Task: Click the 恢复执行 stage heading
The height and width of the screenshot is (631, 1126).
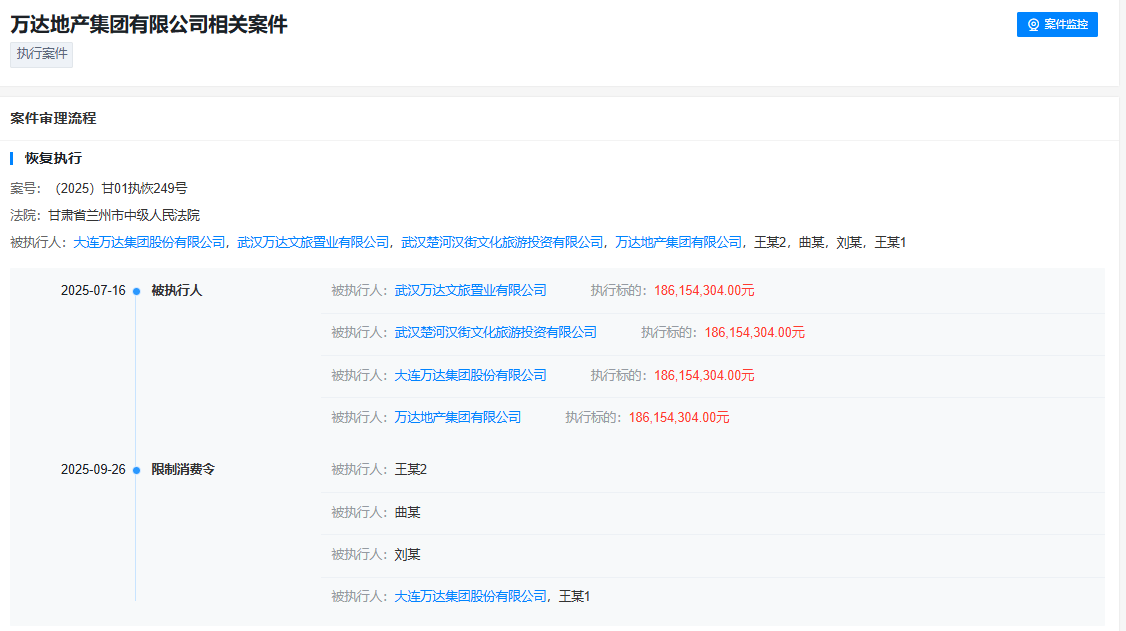Action: click(53, 158)
